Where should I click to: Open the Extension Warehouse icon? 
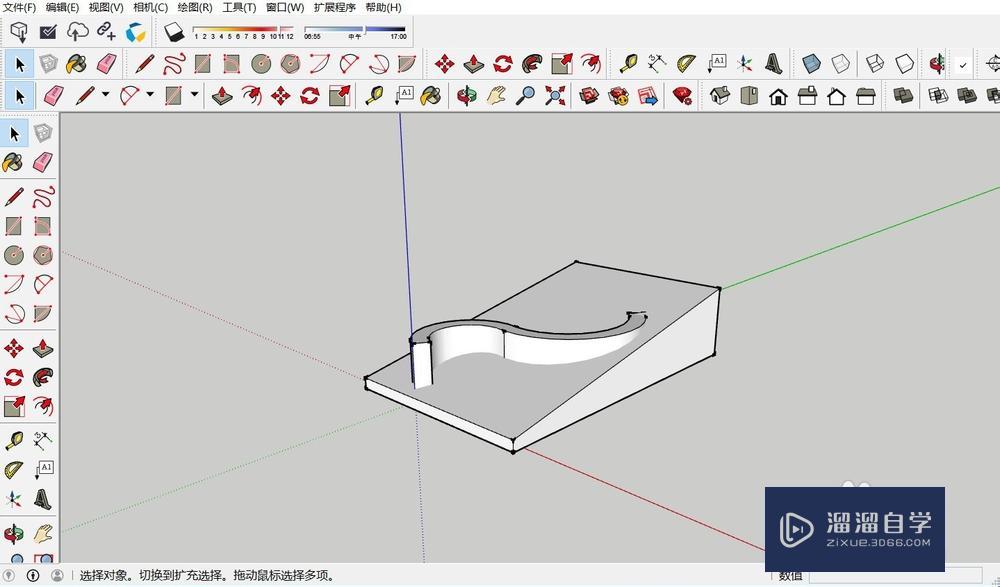pyautogui.click(x=618, y=96)
